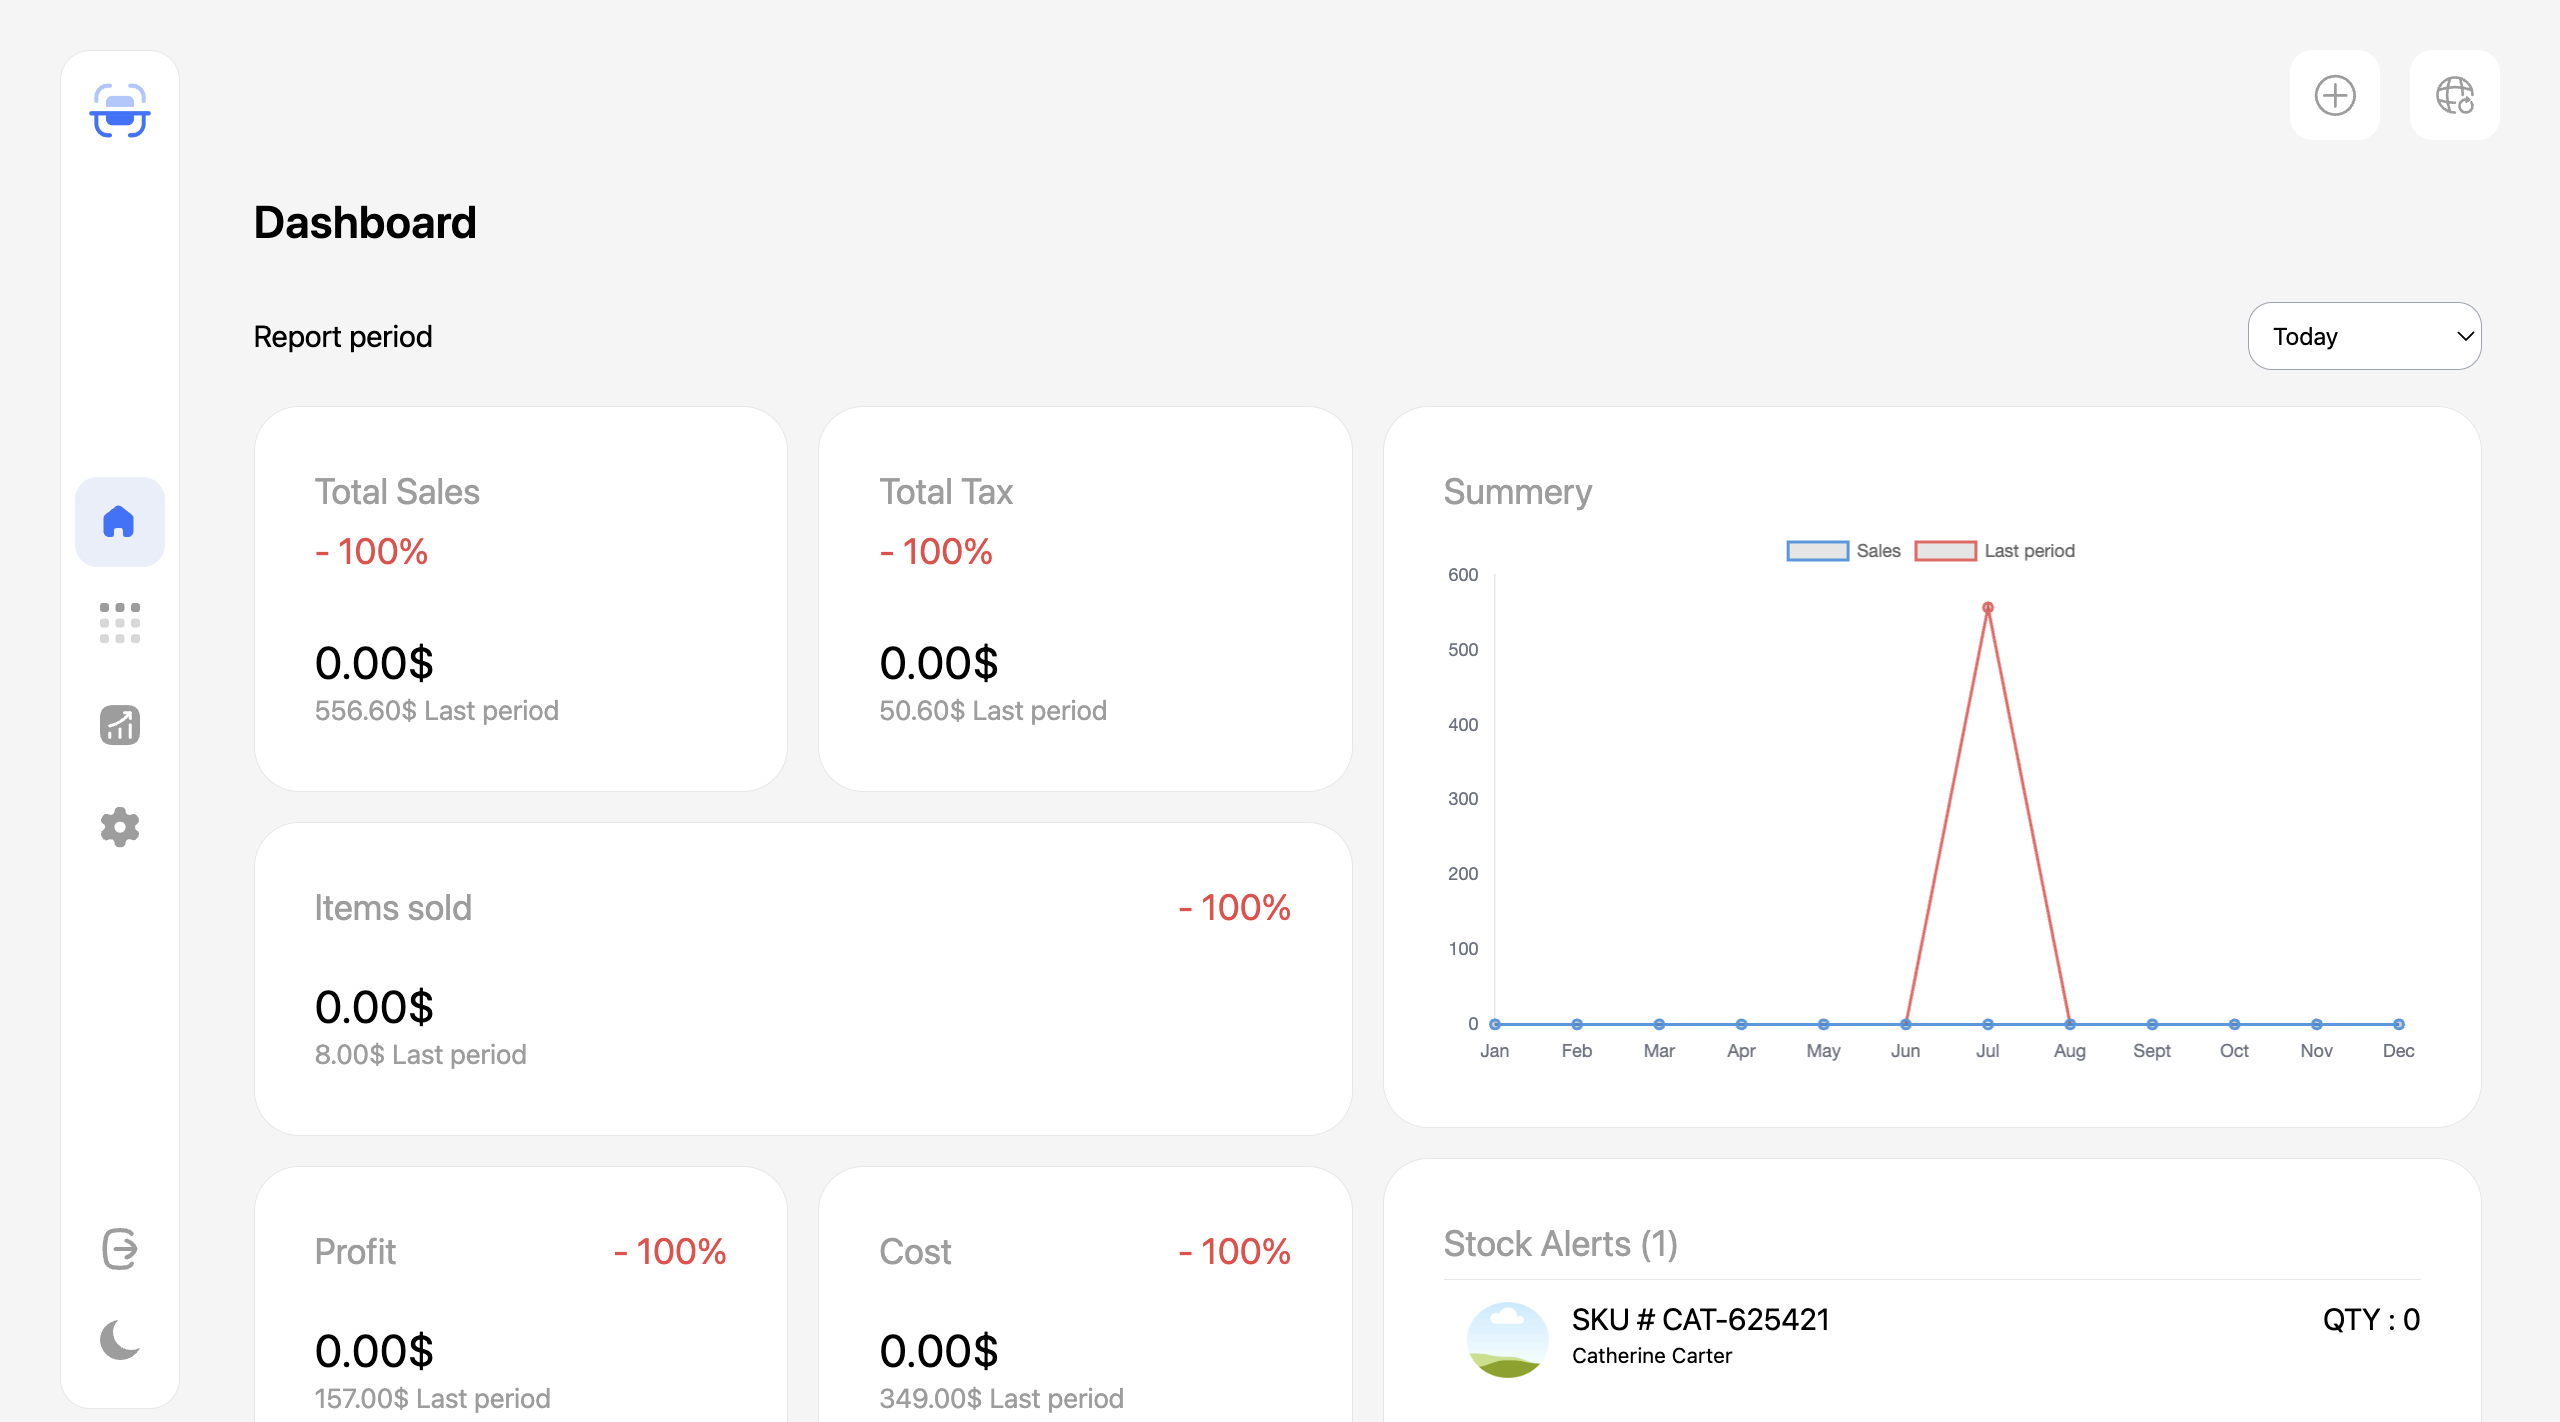Screen dimensions: 2560x1422
Task: Open the grid products menu icon
Action: pos(120,623)
